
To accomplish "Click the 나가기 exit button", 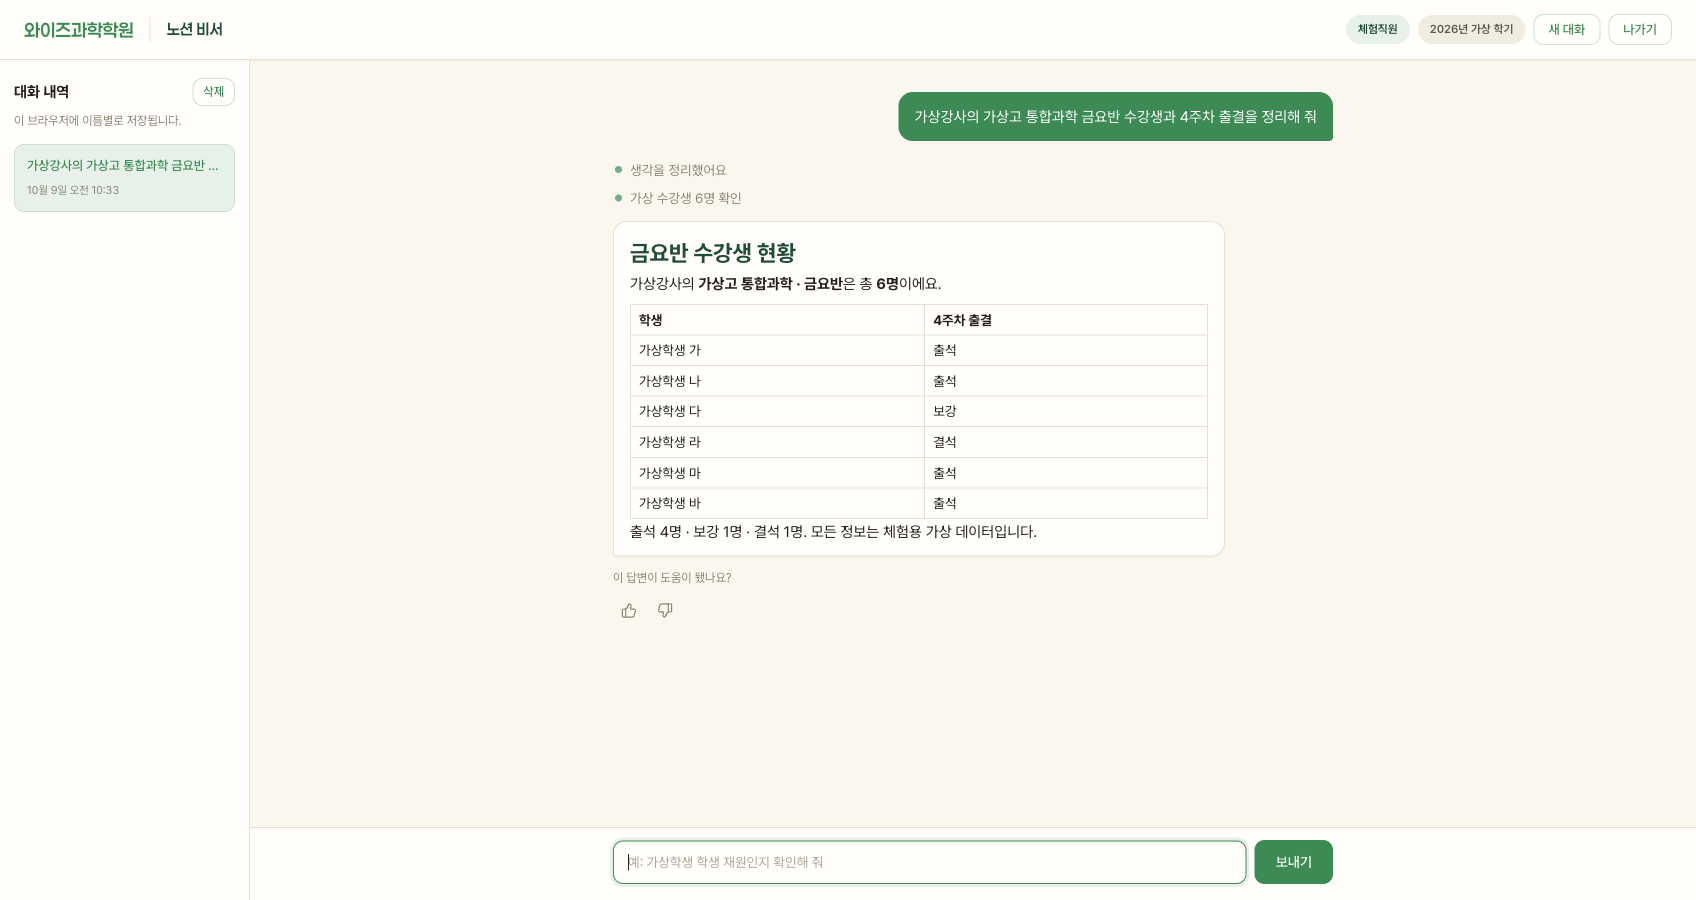I will tap(1640, 30).
